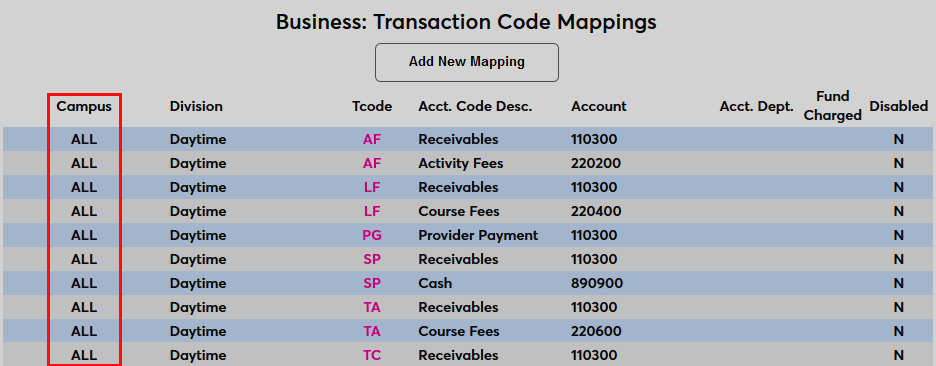Image resolution: width=936 pixels, height=366 pixels.
Task: Click Daytime division in the Activity Fees row
Action: pos(198,164)
